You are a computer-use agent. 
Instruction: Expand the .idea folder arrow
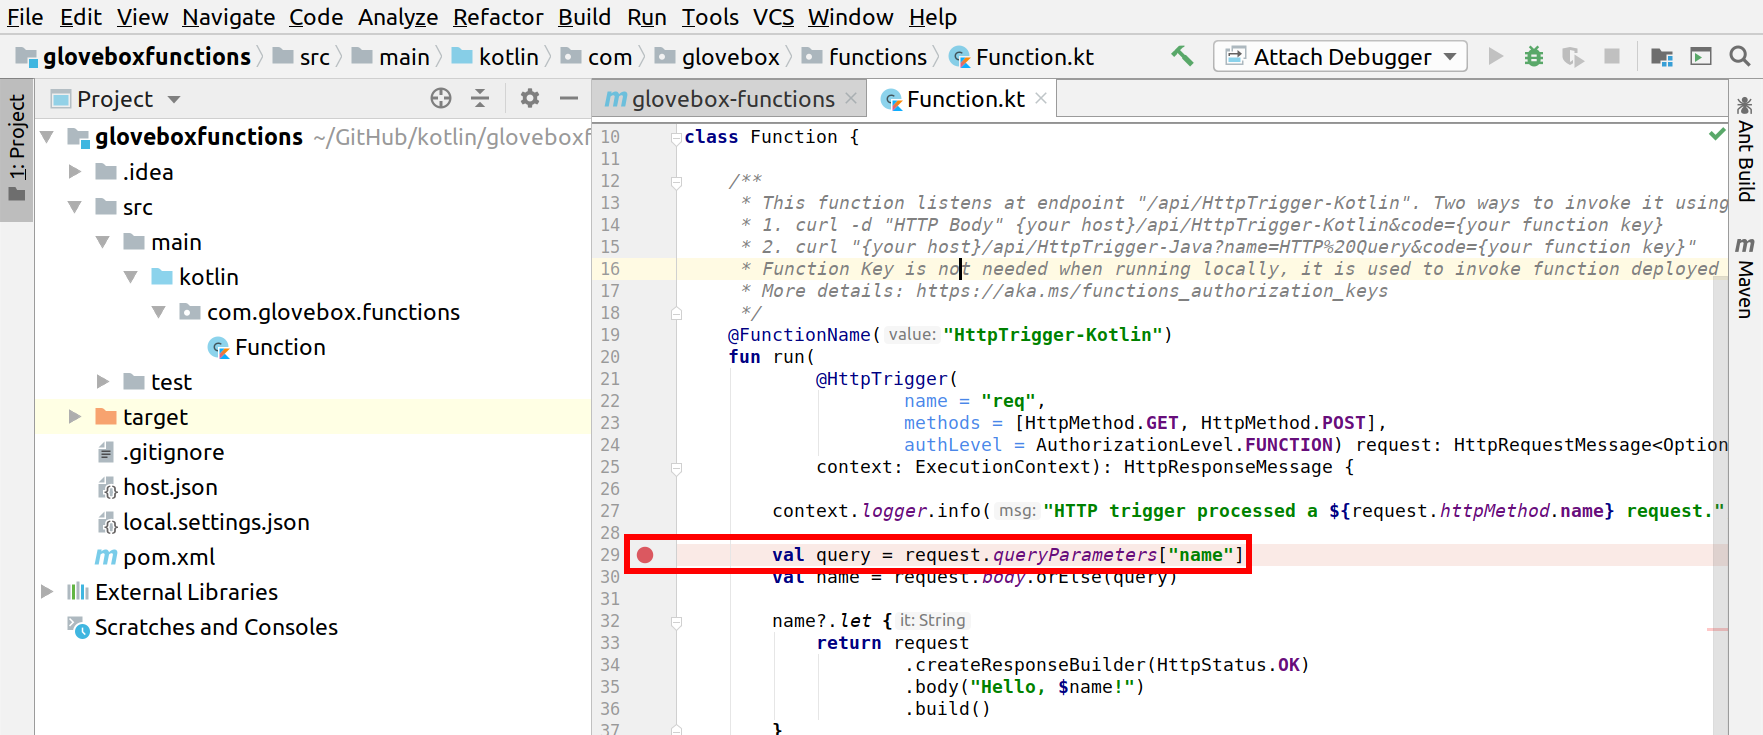tap(75, 172)
